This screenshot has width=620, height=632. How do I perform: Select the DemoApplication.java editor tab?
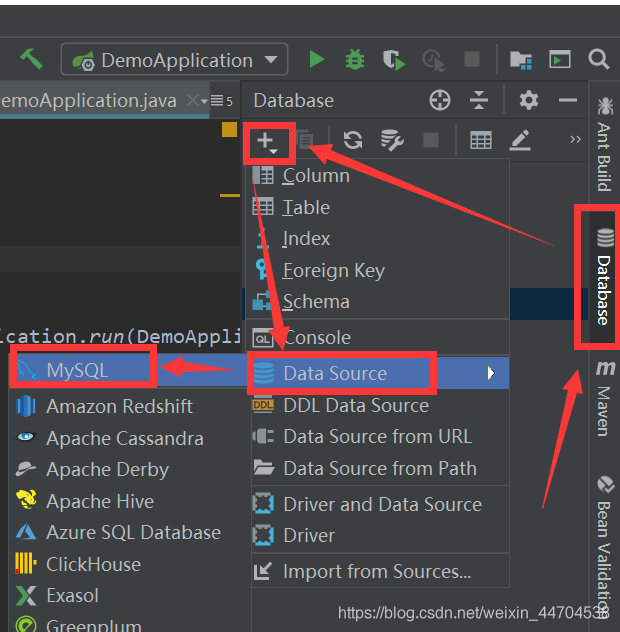(x=89, y=101)
